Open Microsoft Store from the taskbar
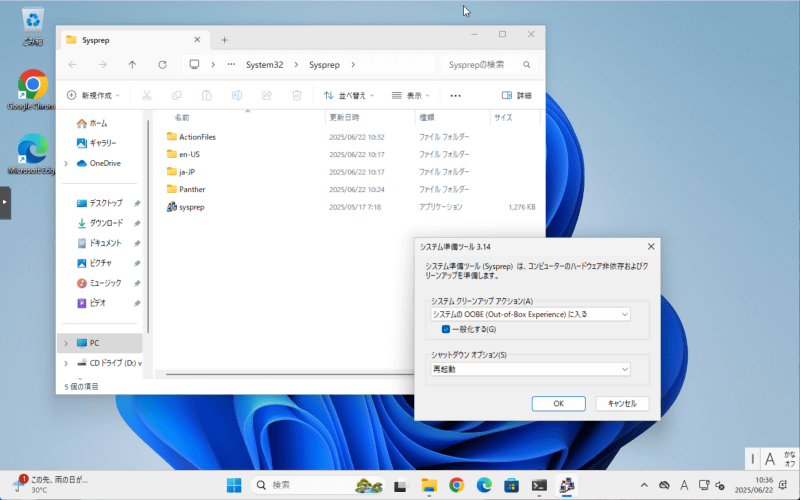This screenshot has width=800, height=500. (512, 485)
